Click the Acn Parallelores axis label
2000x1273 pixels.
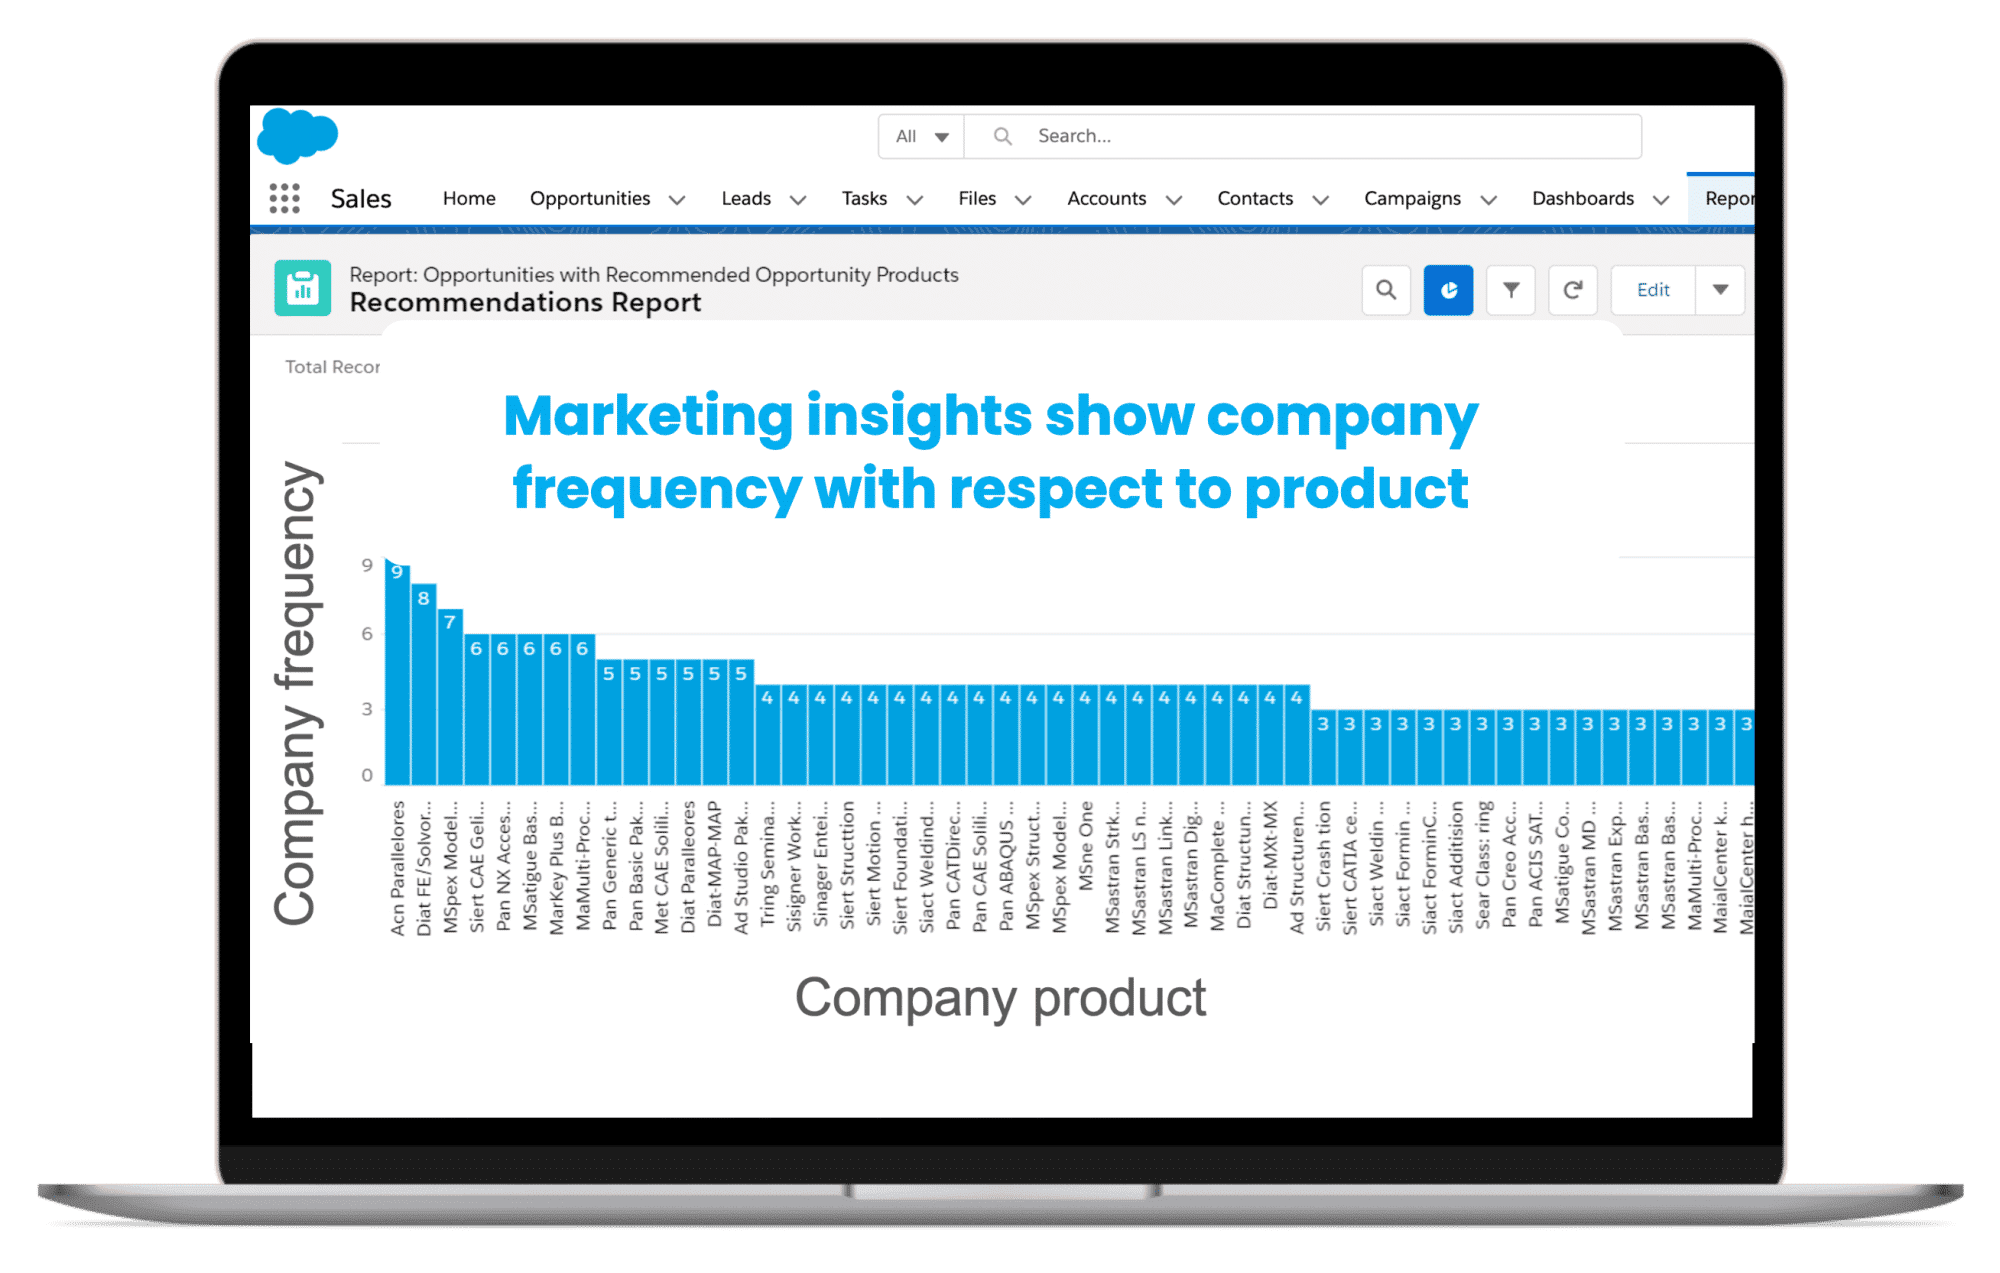[x=397, y=868]
